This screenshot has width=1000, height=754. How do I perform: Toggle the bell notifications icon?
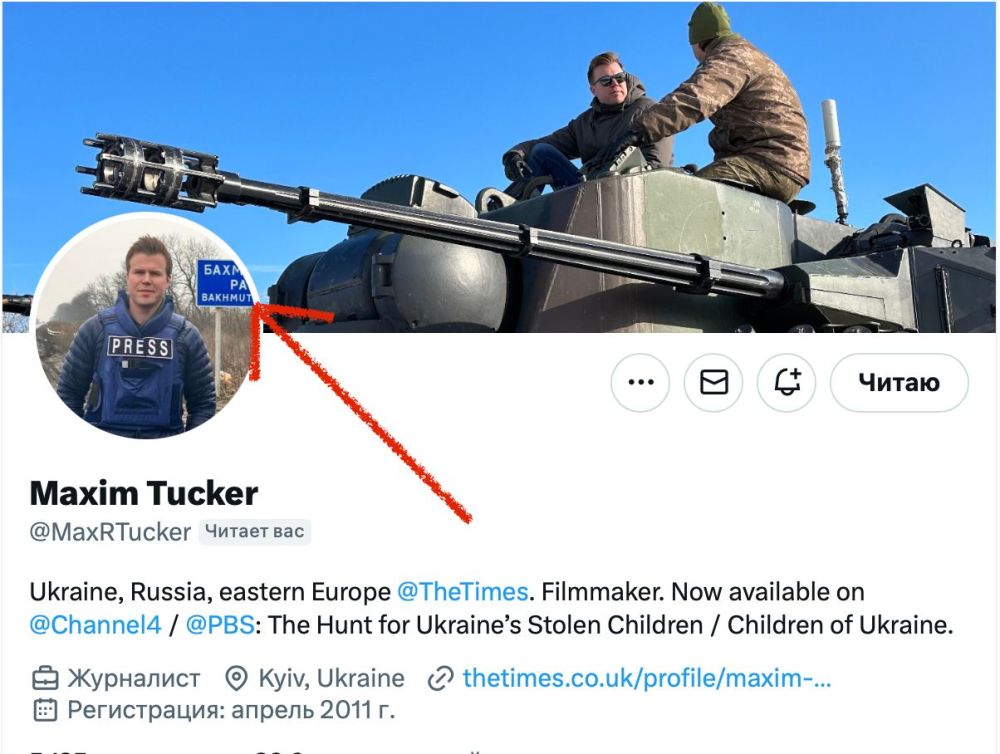(x=787, y=382)
